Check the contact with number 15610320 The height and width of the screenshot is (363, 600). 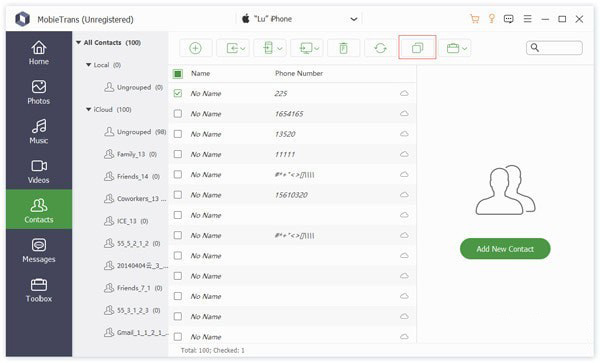(x=178, y=195)
